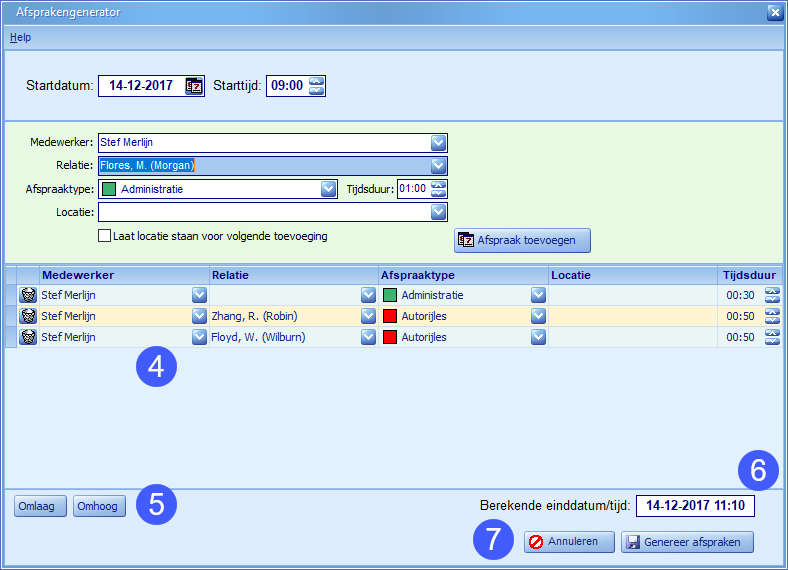
Task: Click the Starttijd spinner arrows
Action: pos(317,86)
